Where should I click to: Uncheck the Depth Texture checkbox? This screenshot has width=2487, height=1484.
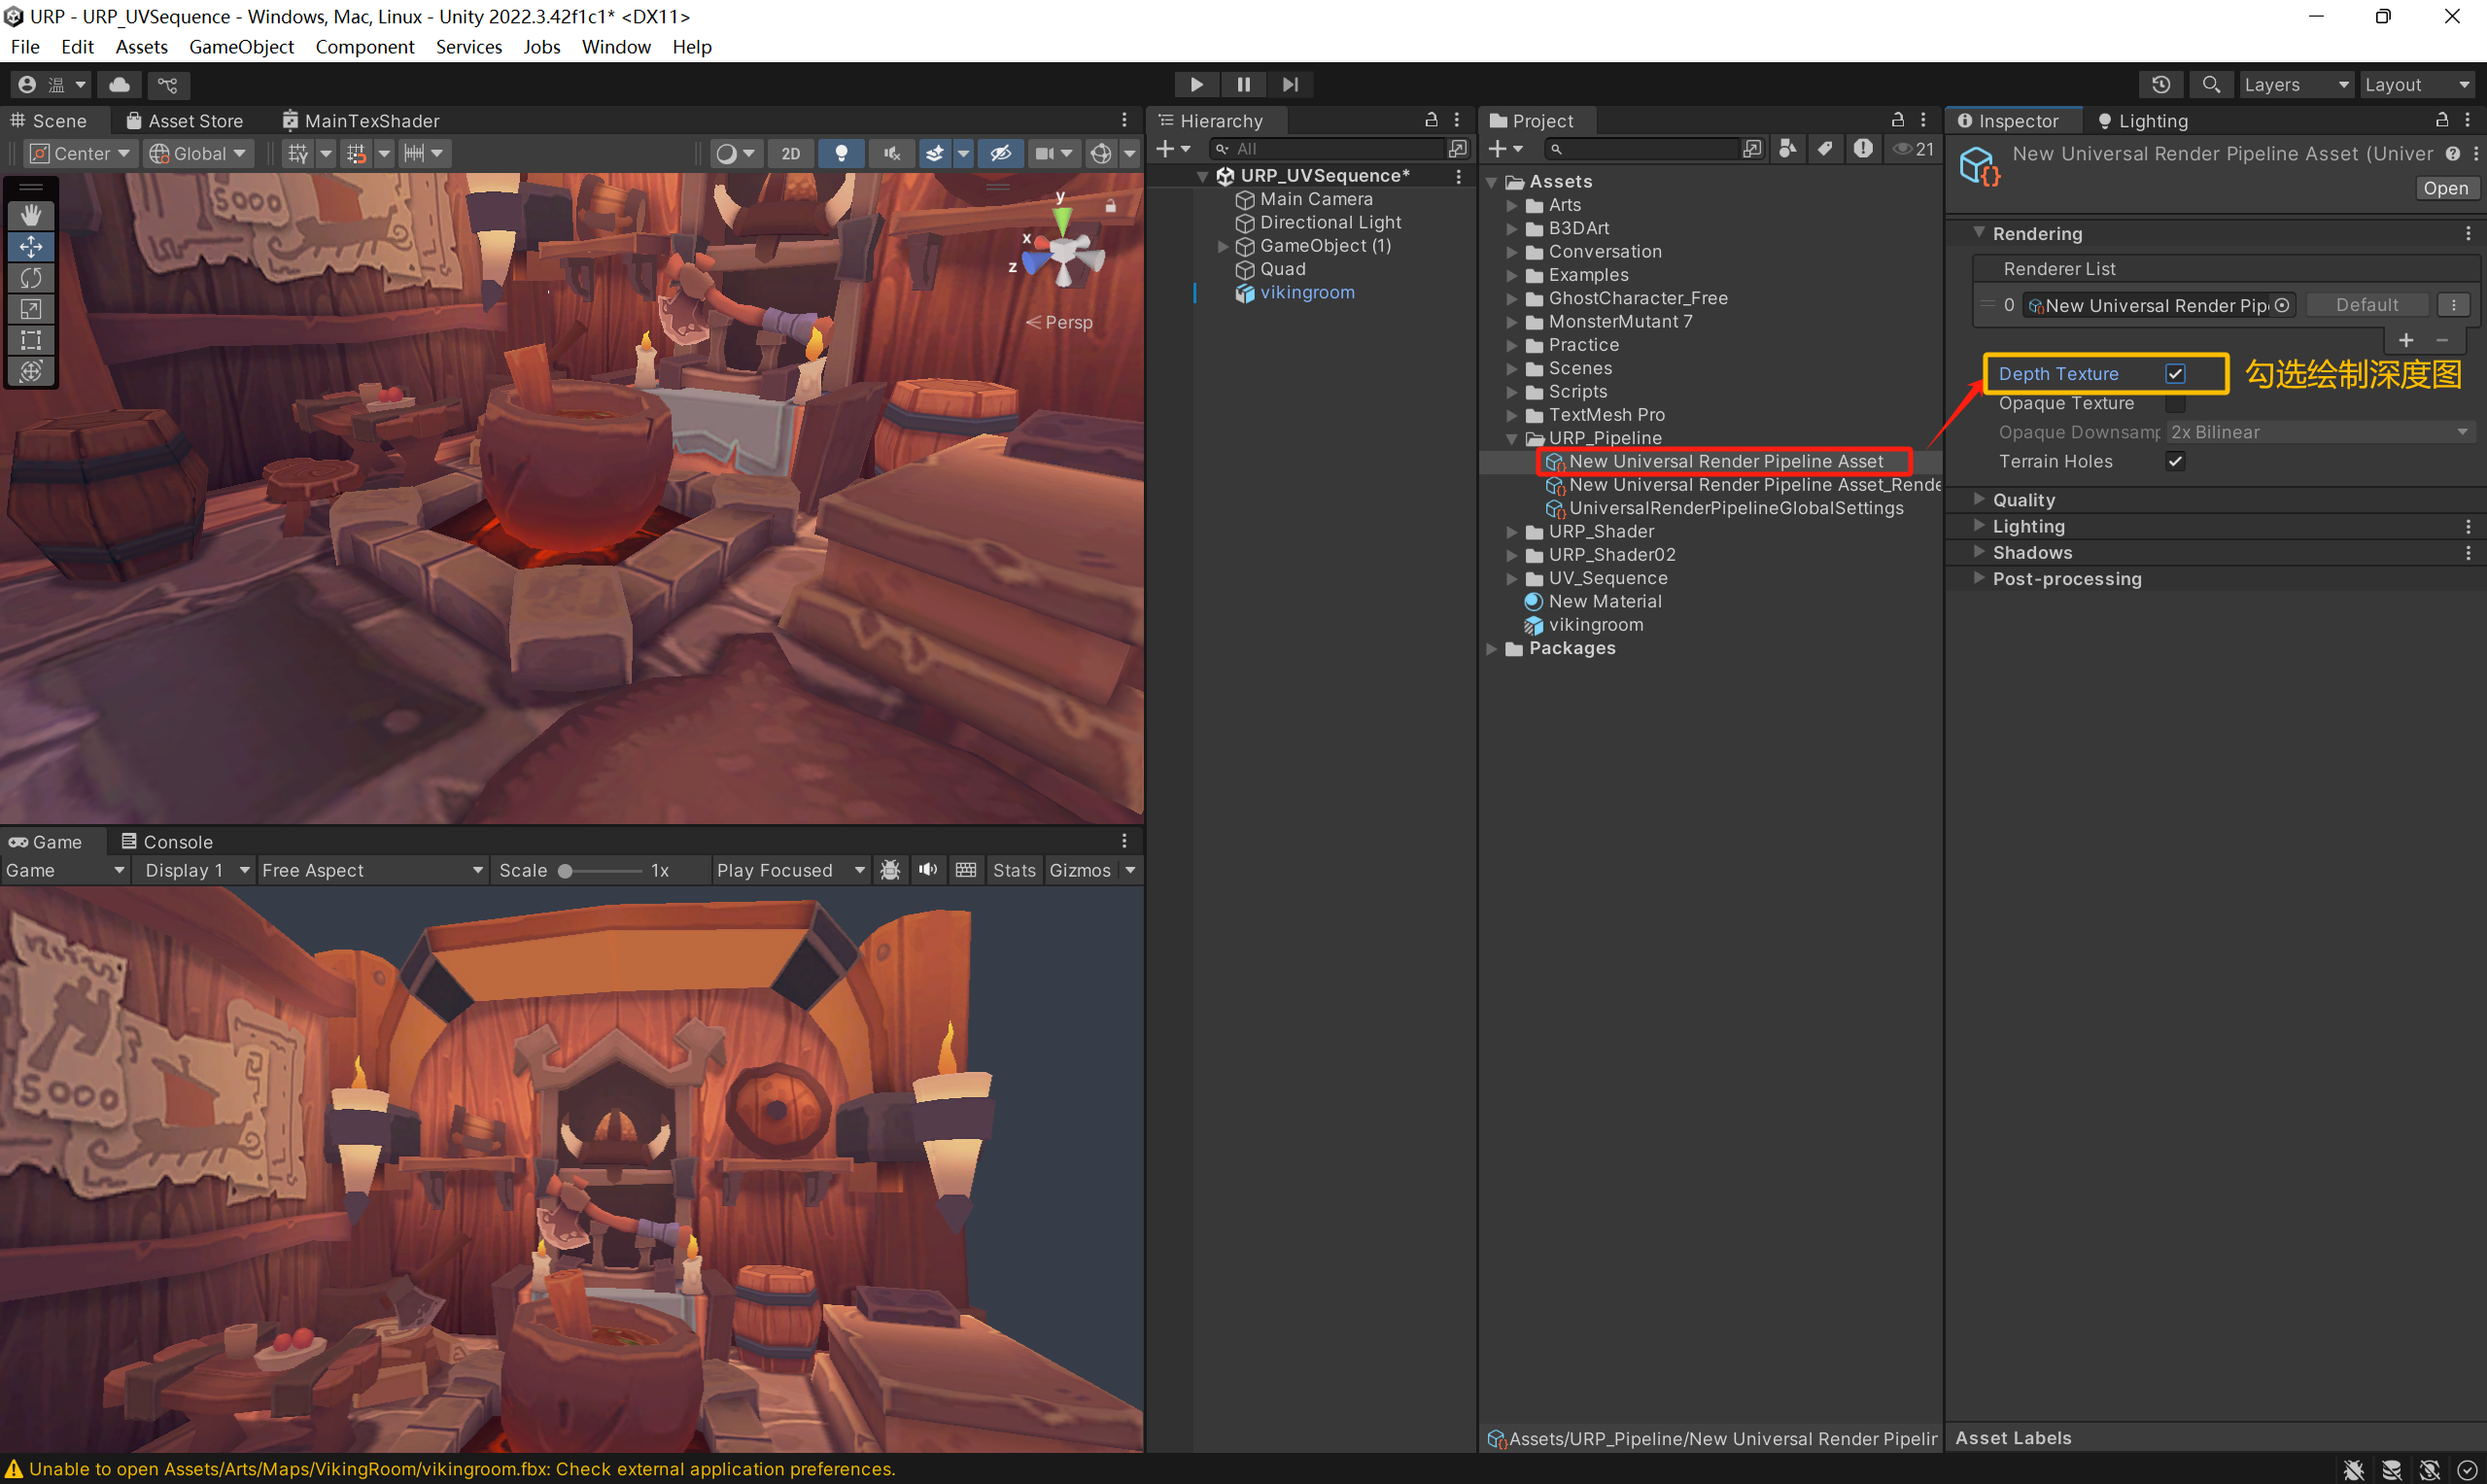tap(2174, 374)
